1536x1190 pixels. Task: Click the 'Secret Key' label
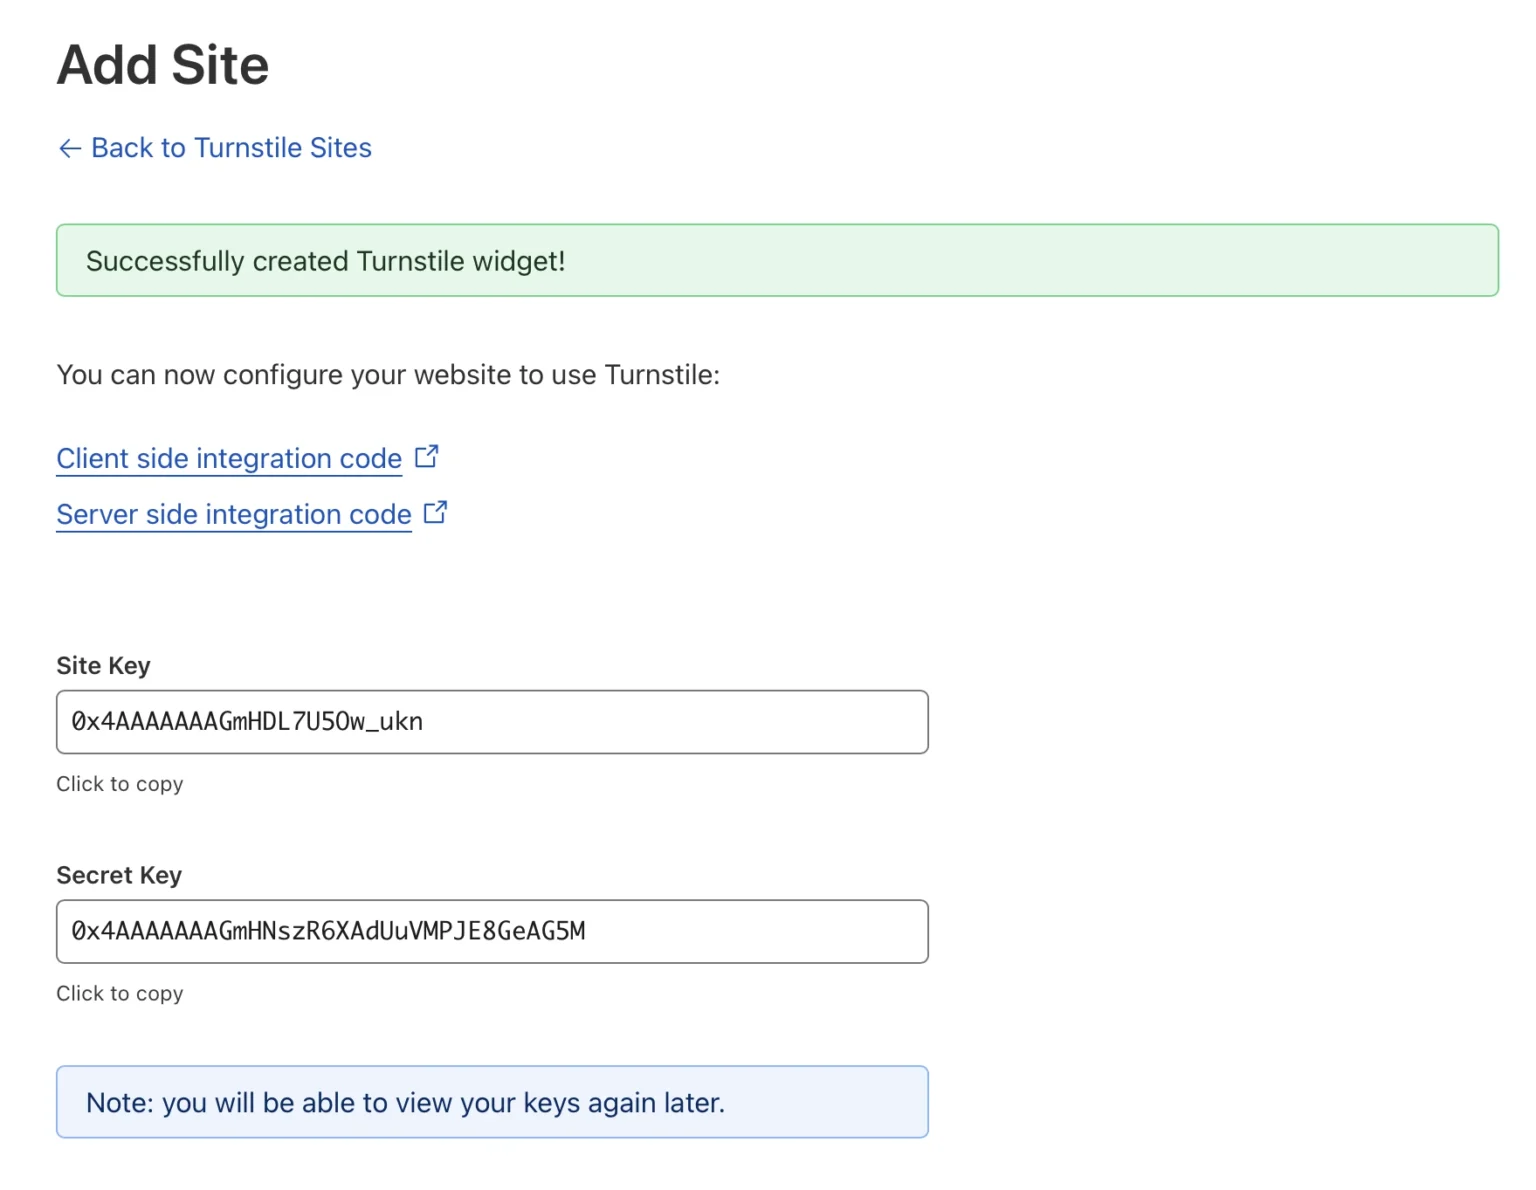pyautogui.click(x=119, y=876)
